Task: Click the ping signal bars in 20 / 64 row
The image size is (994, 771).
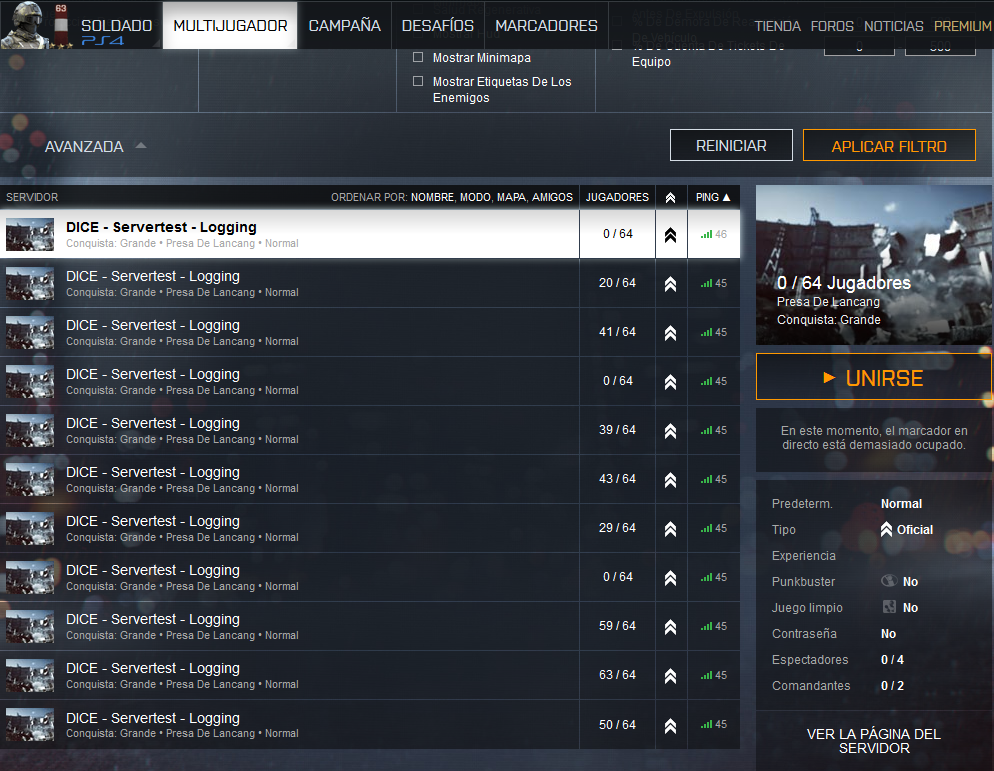Action: 706,283
